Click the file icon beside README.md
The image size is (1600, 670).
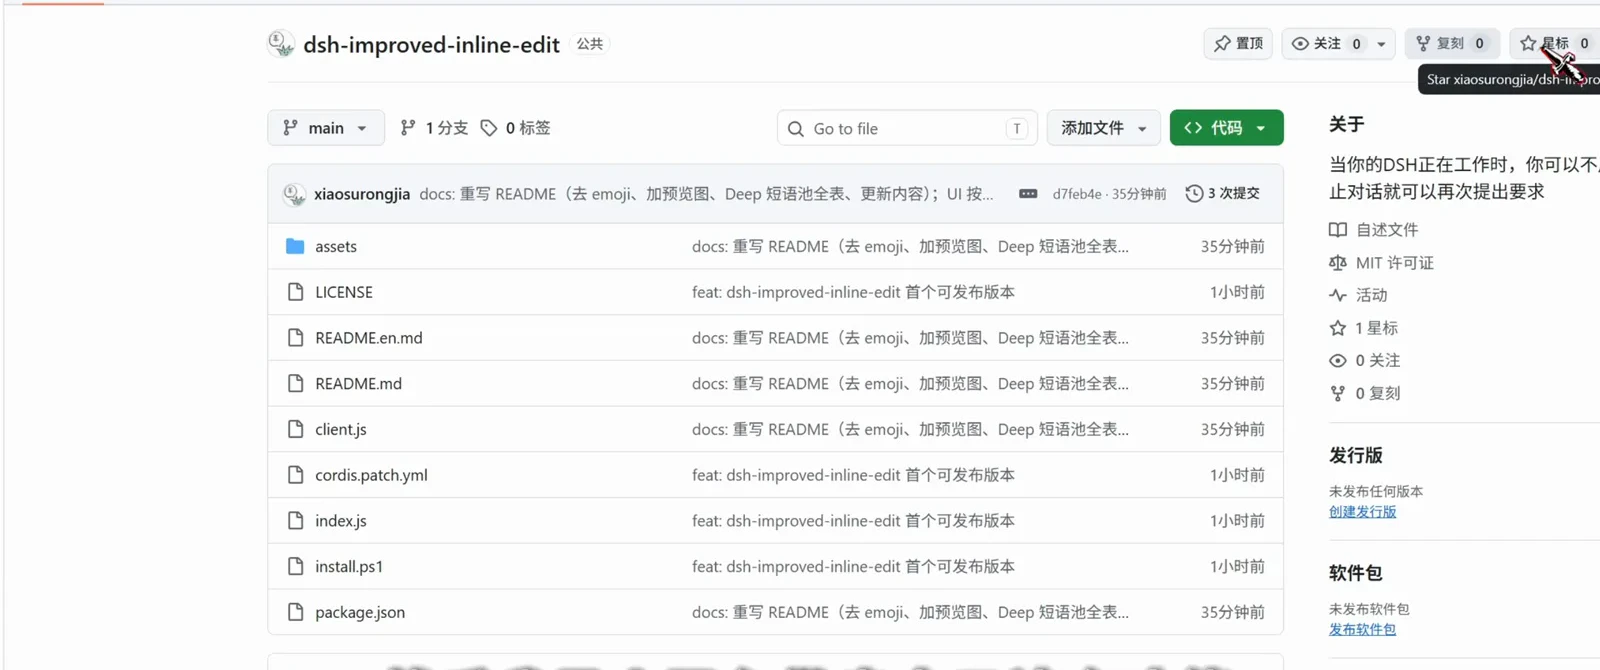click(295, 384)
